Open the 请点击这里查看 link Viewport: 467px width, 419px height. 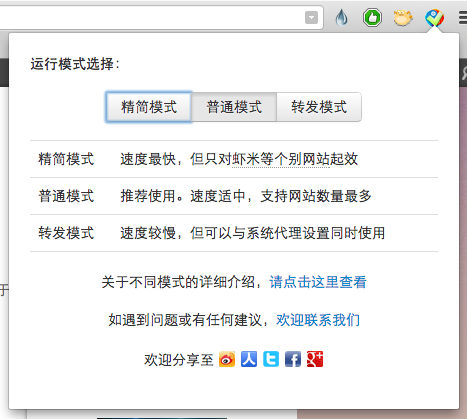click(318, 282)
